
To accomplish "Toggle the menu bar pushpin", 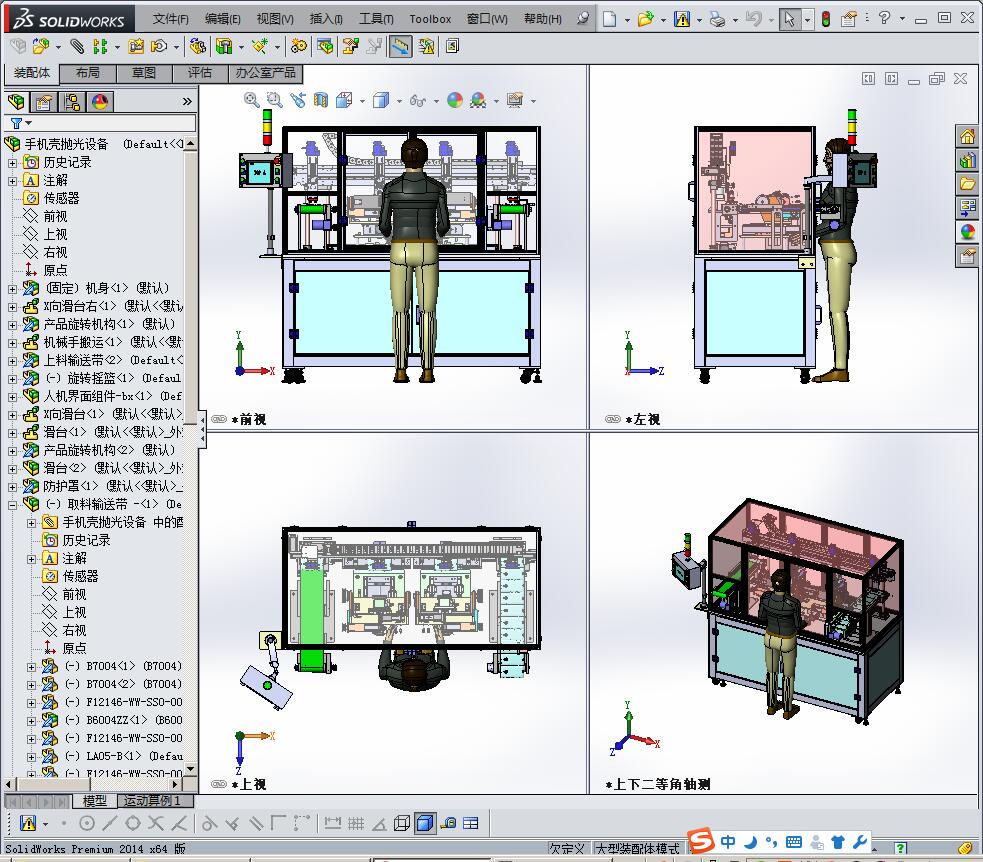I will tap(583, 18).
